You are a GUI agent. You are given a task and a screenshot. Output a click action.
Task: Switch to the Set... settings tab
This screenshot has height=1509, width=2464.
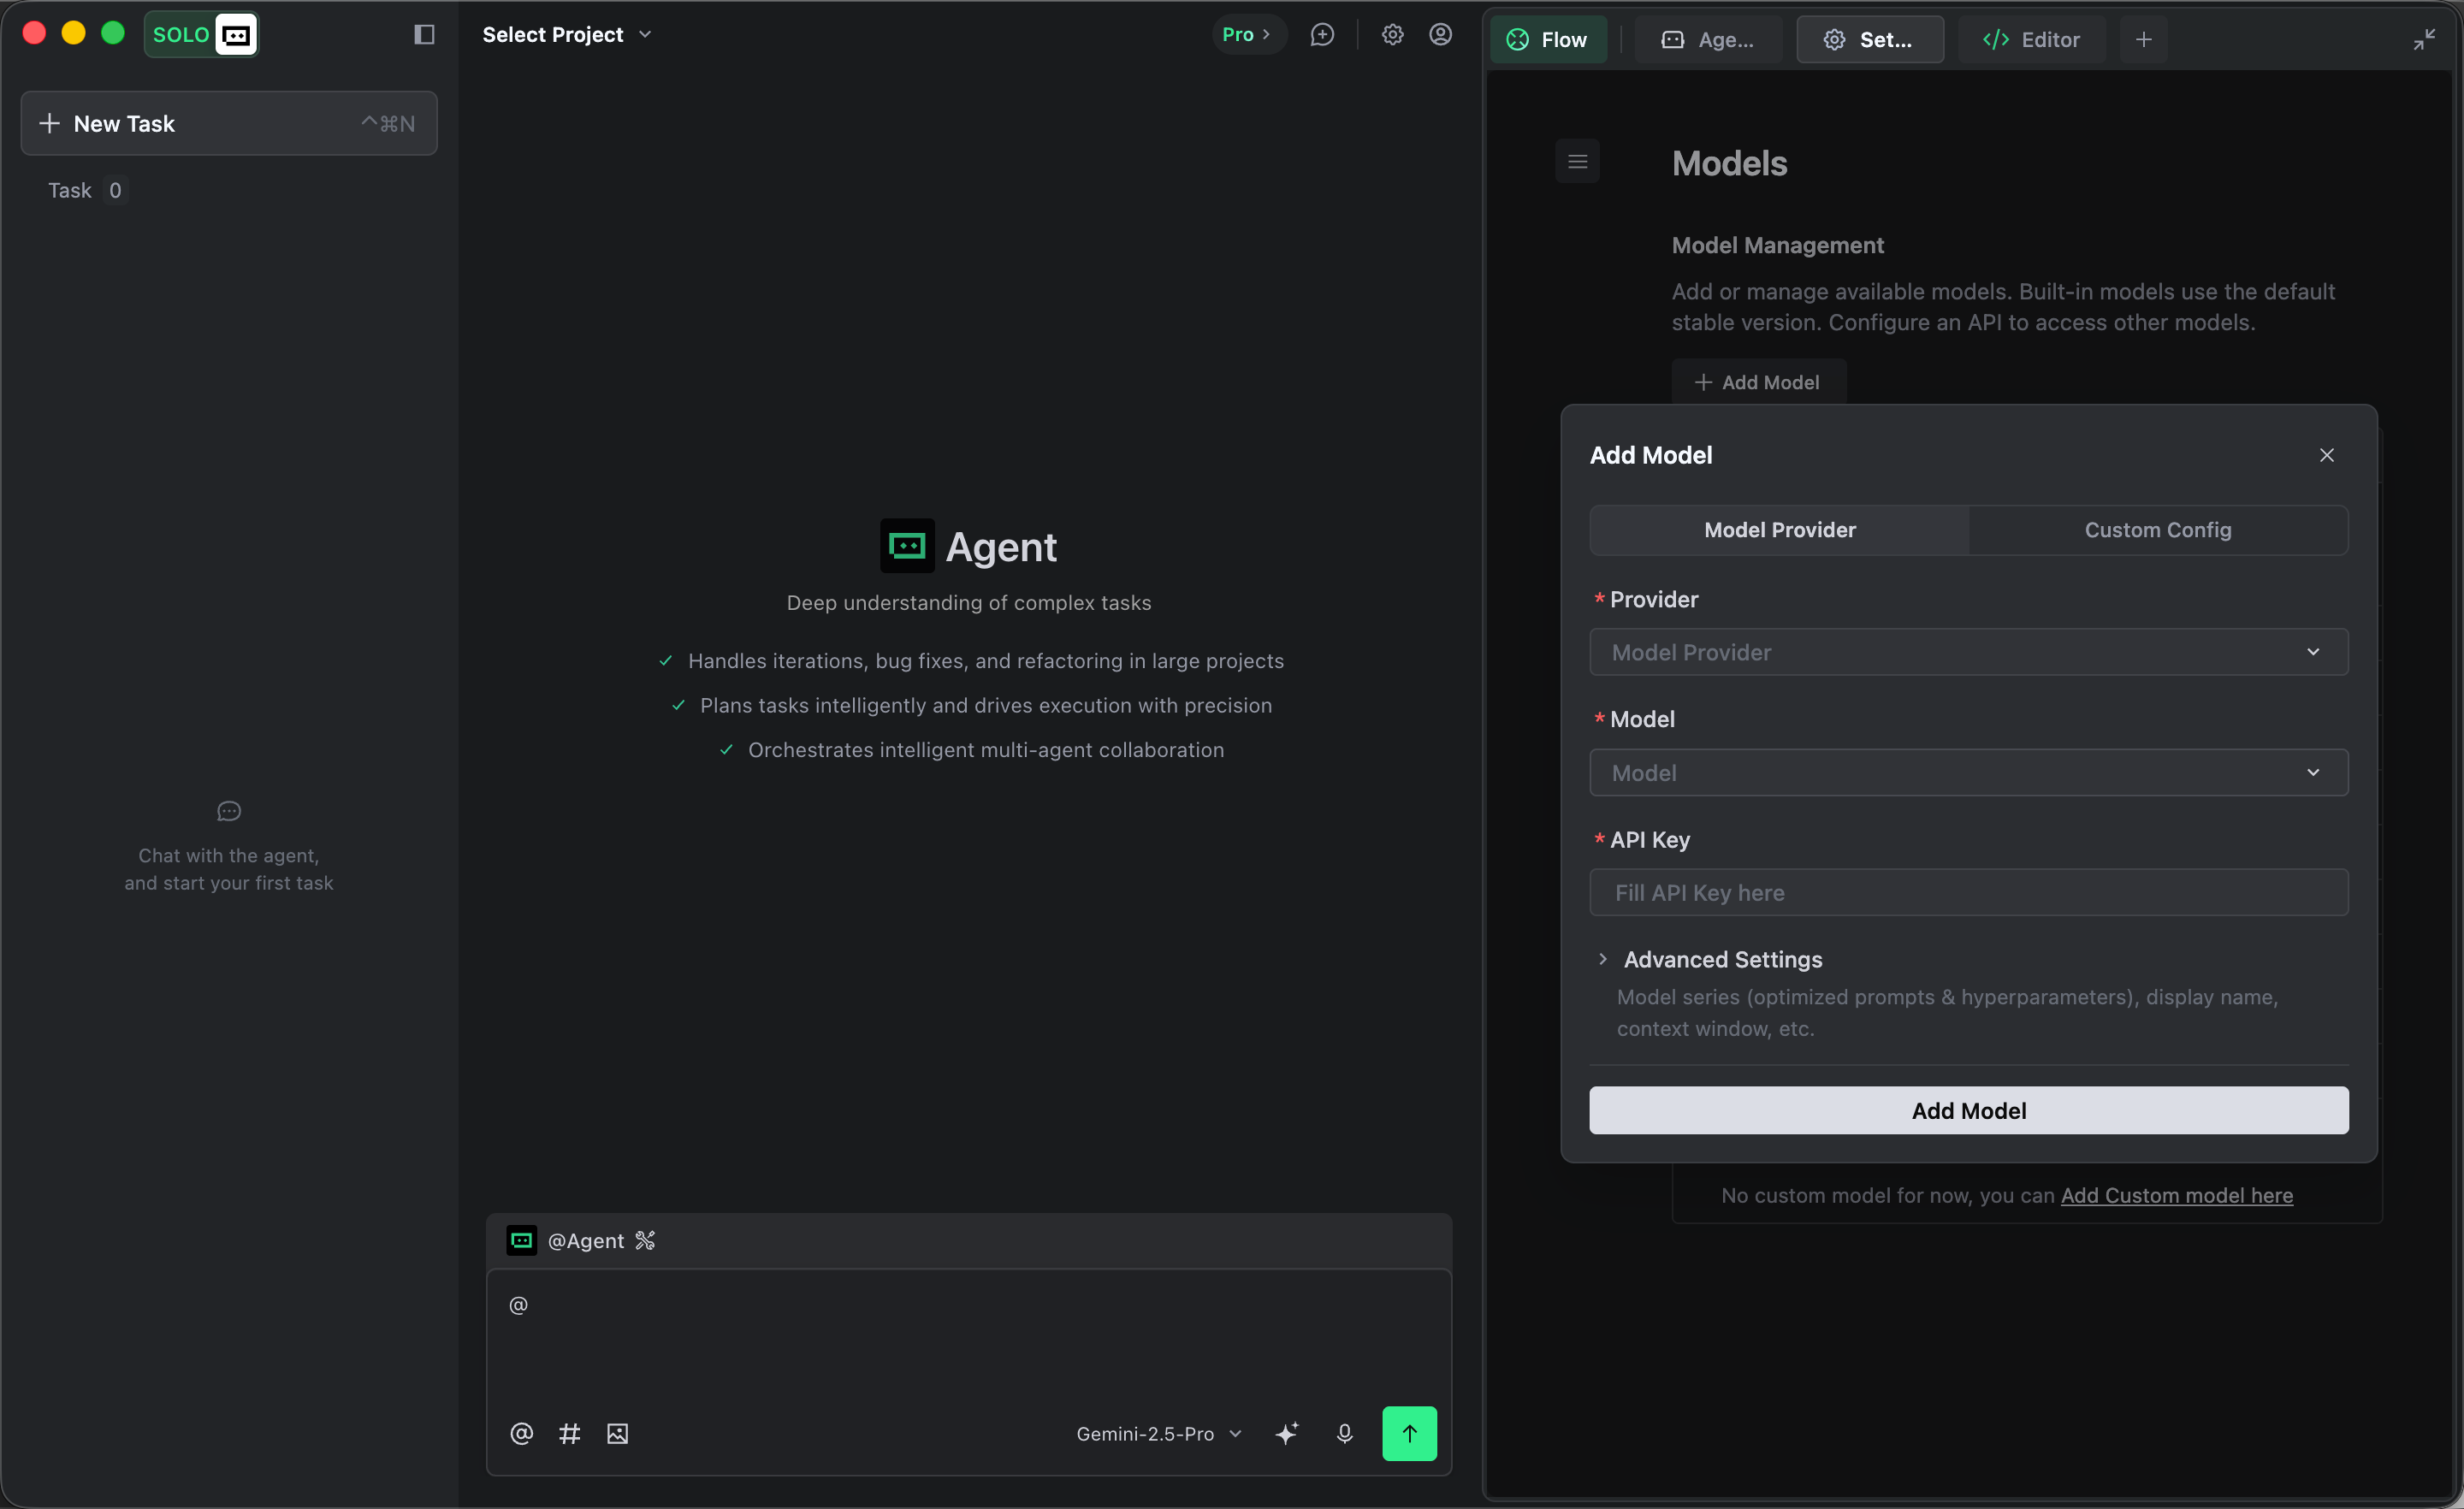click(1870, 40)
